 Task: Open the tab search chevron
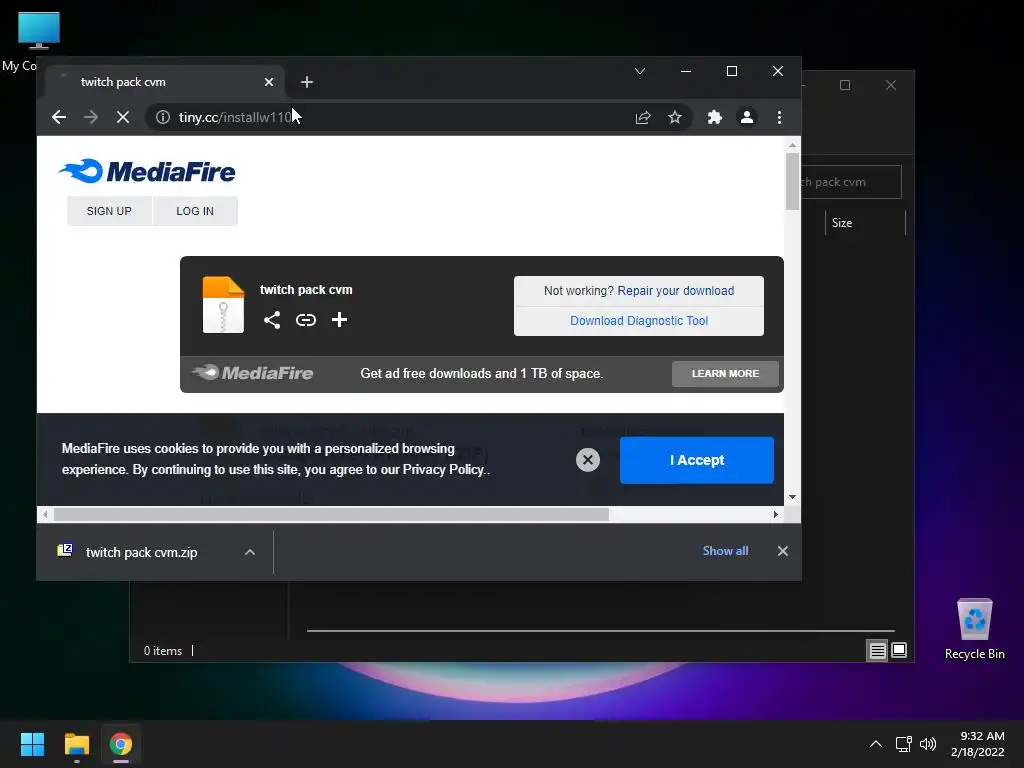pyautogui.click(x=640, y=71)
